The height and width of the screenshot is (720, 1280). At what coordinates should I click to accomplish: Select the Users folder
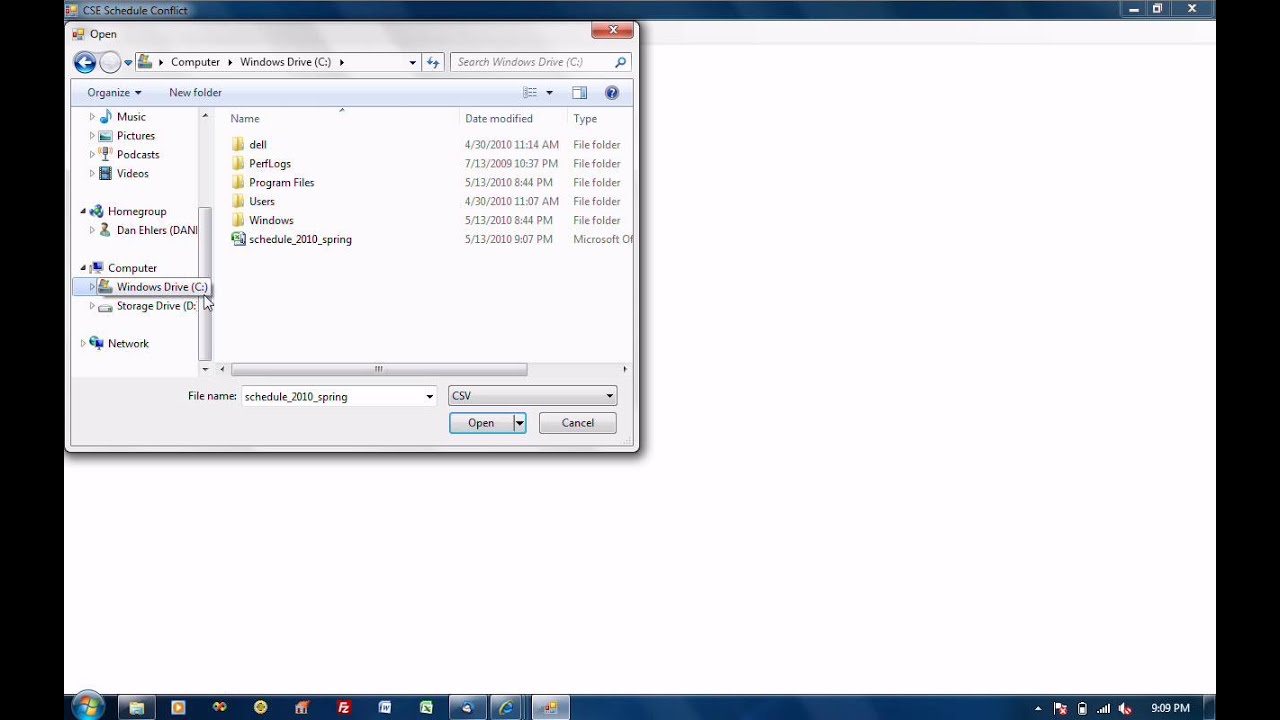pyautogui.click(x=262, y=201)
